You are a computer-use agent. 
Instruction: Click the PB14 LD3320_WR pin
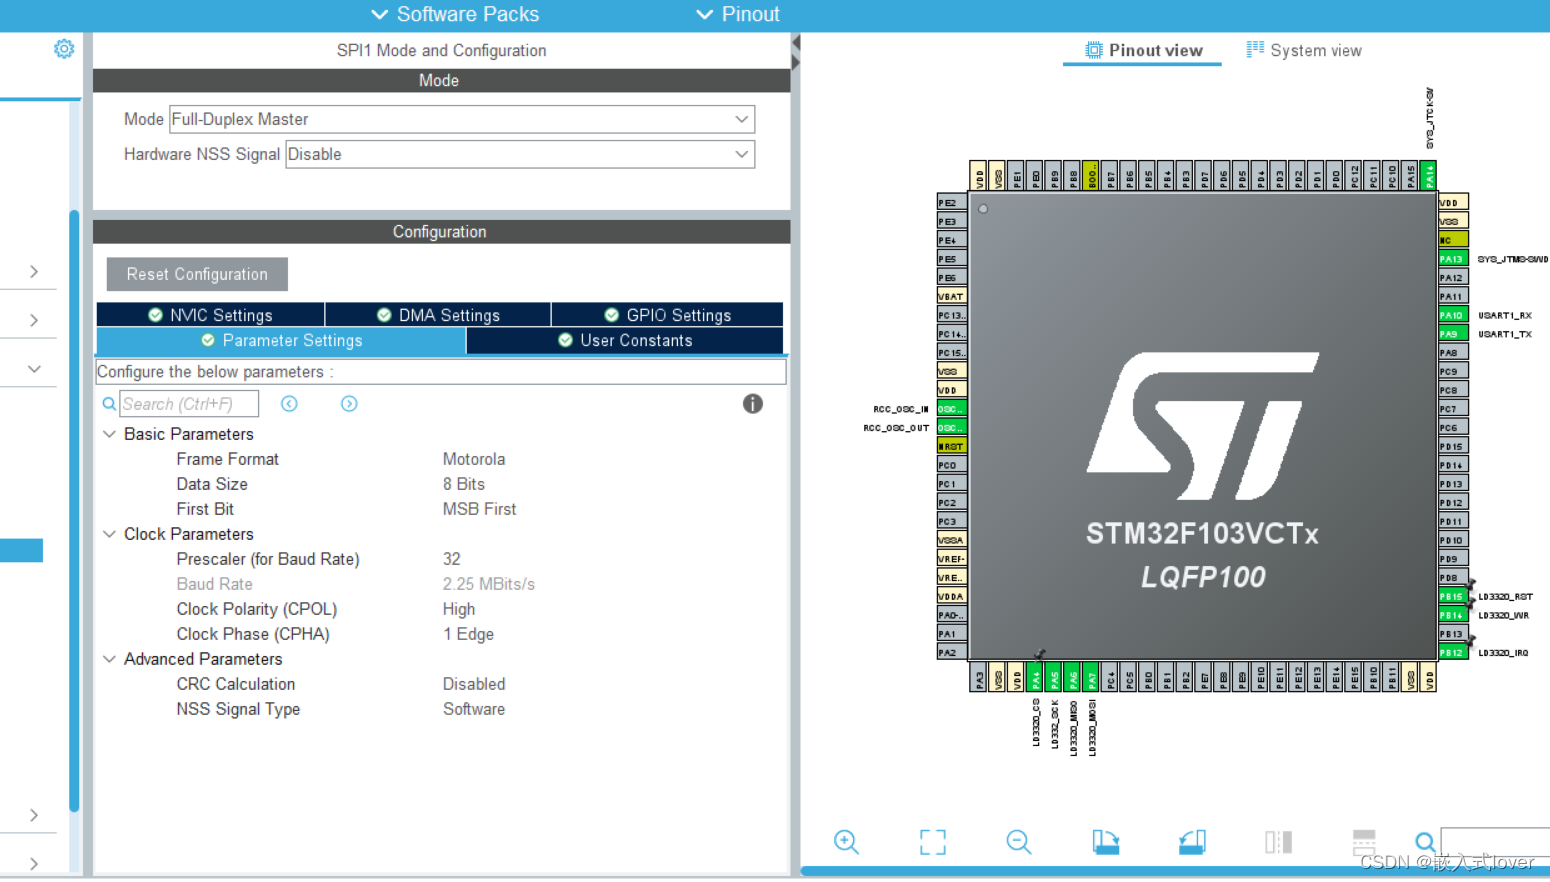1453,615
